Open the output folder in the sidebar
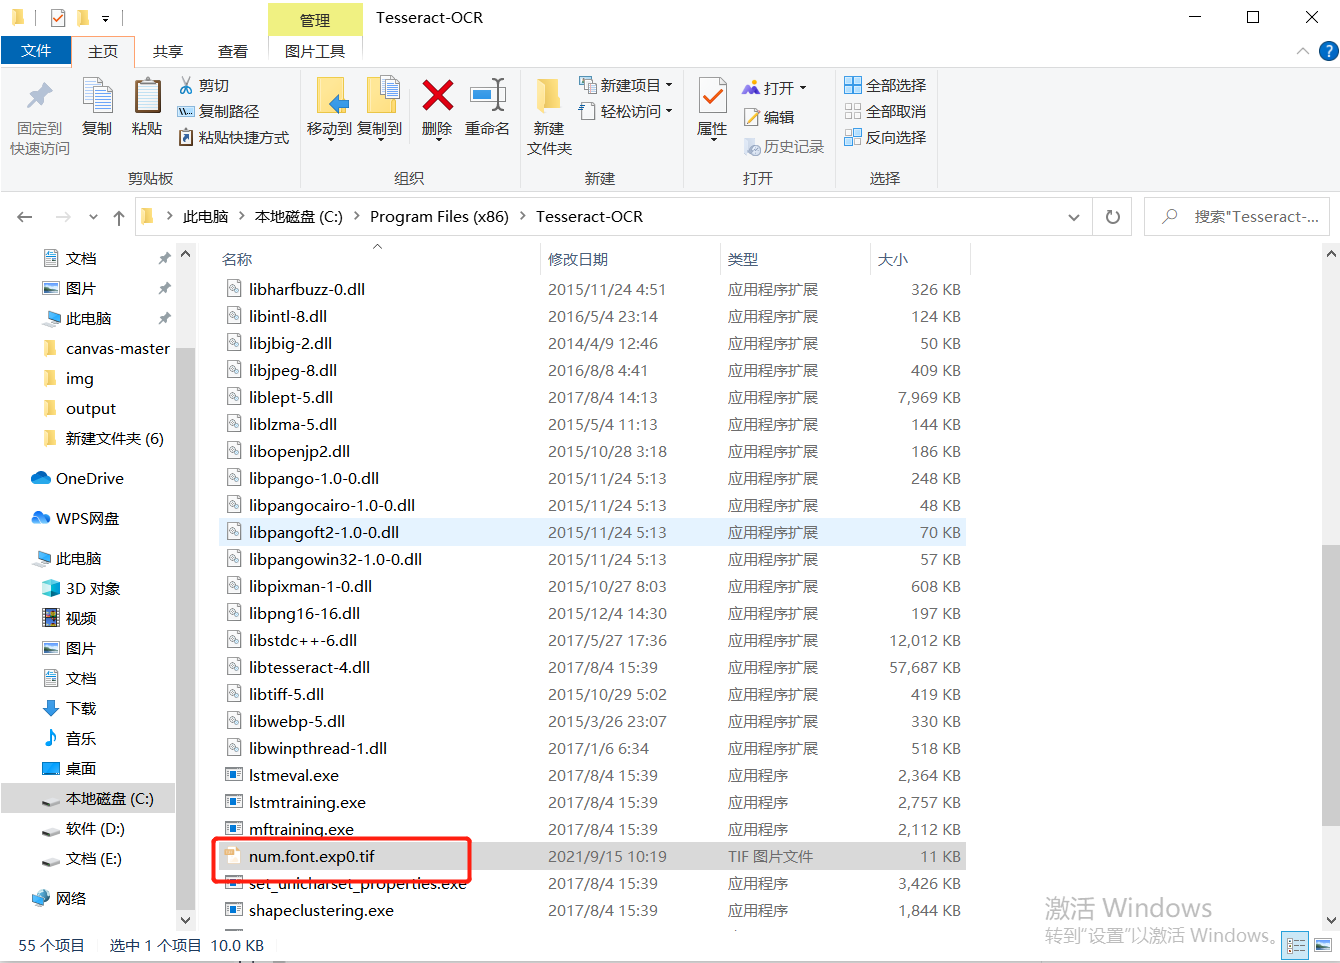Image resolution: width=1340 pixels, height=963 pixels. click(79, 408)
